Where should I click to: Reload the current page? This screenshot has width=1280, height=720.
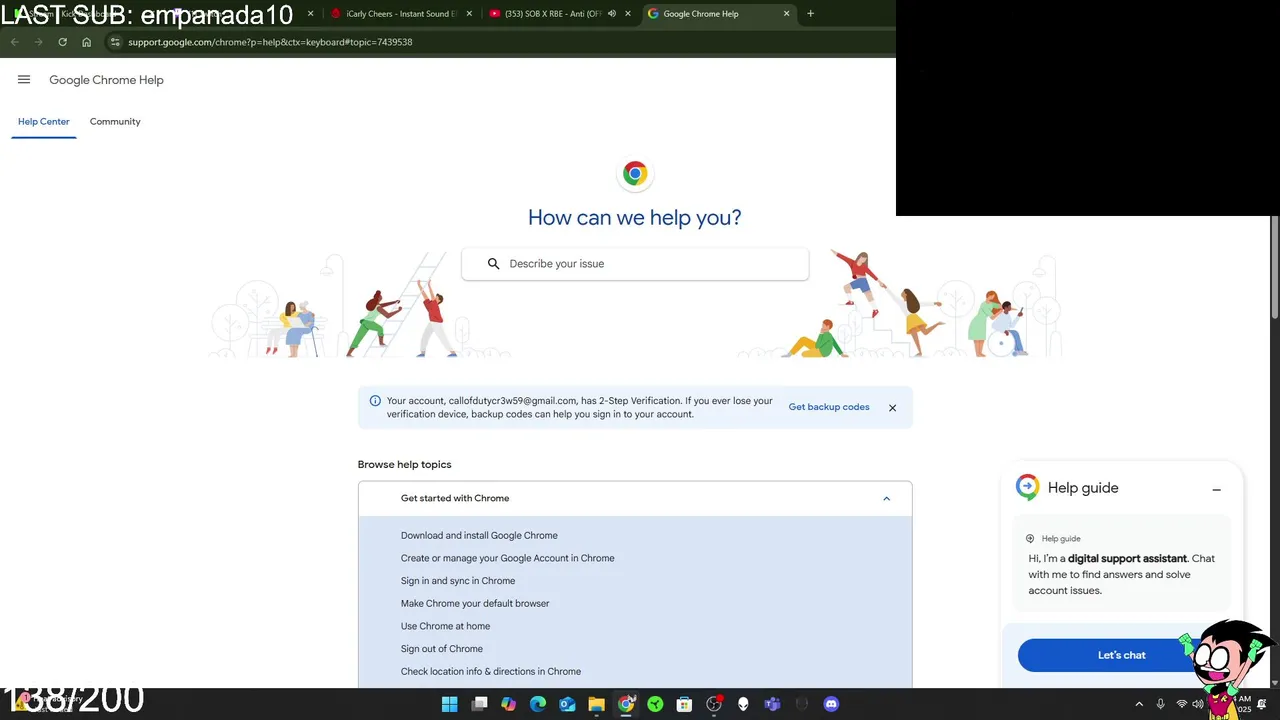point(62,42)
